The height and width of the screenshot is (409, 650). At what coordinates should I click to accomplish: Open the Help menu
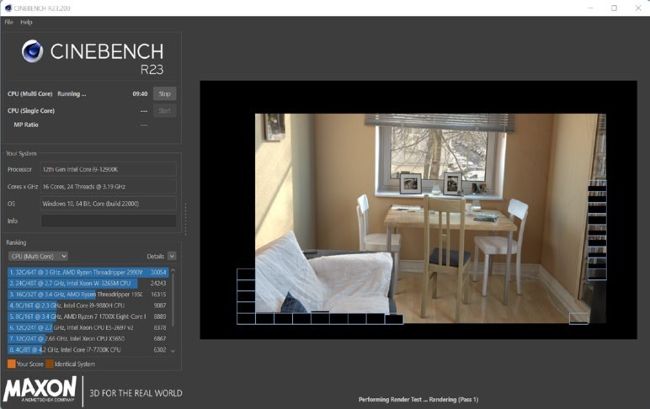(27, 21)
